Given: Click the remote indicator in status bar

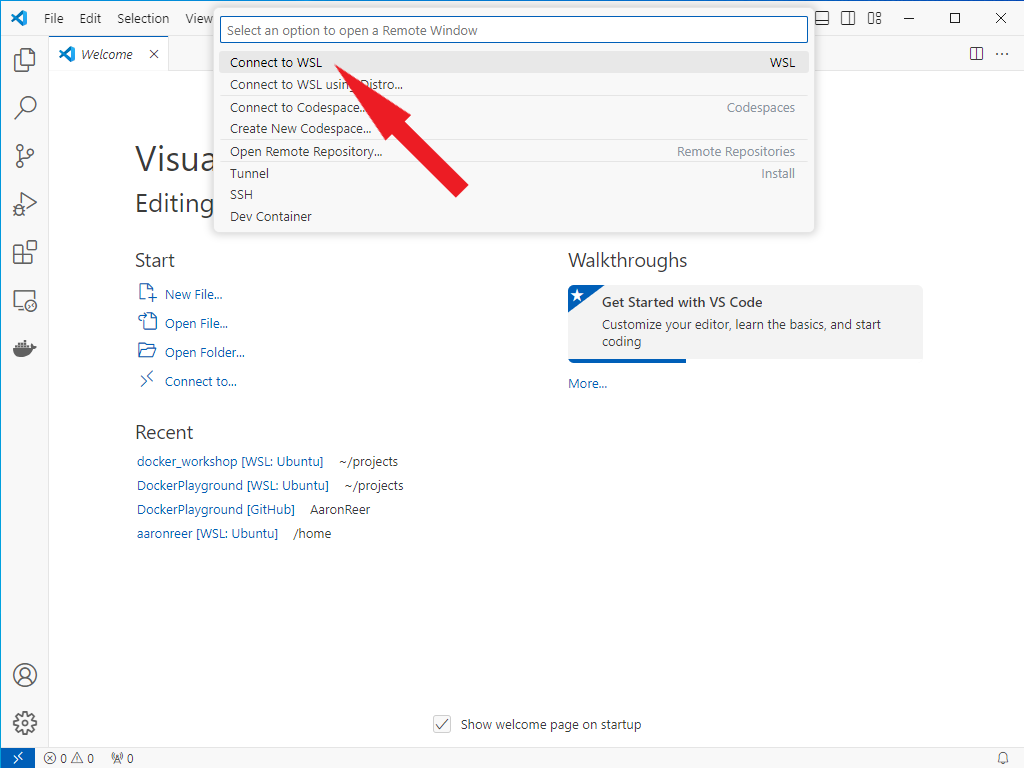Looking at the screenshot, I should 16,757.
